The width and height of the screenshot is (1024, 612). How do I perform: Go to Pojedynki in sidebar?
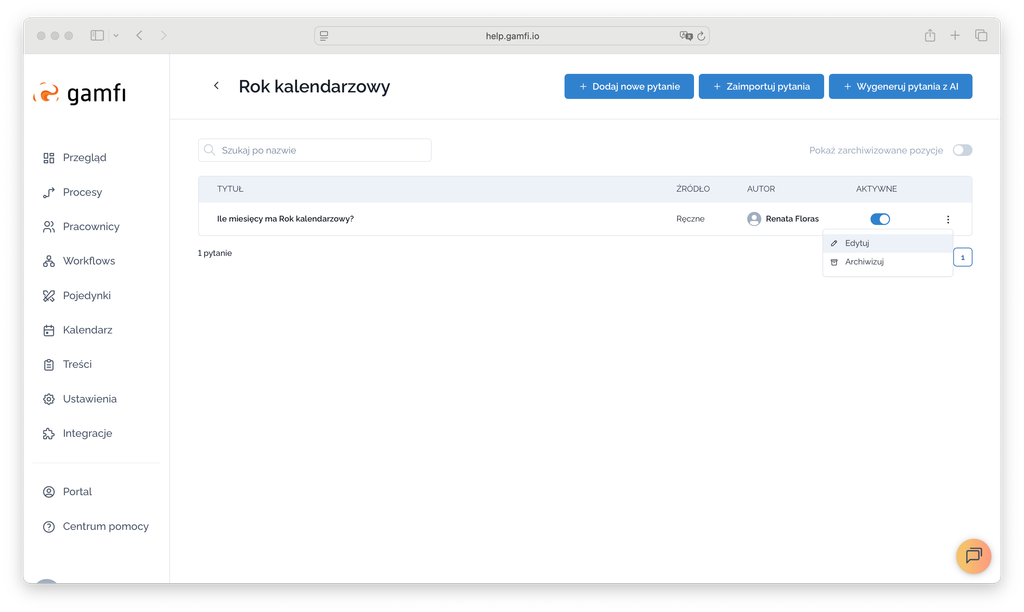86,296
